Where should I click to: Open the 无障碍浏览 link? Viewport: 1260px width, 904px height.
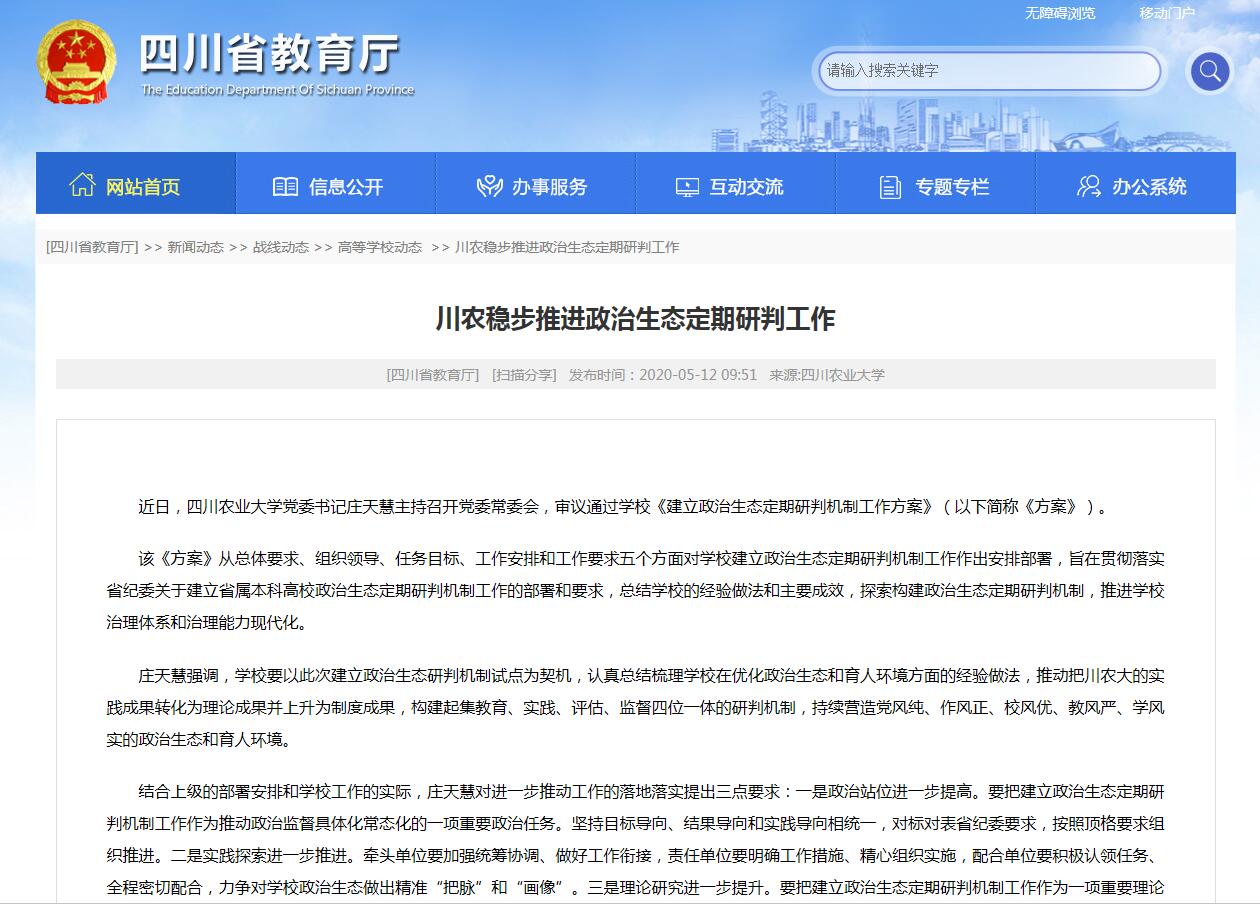point(1060,13)
